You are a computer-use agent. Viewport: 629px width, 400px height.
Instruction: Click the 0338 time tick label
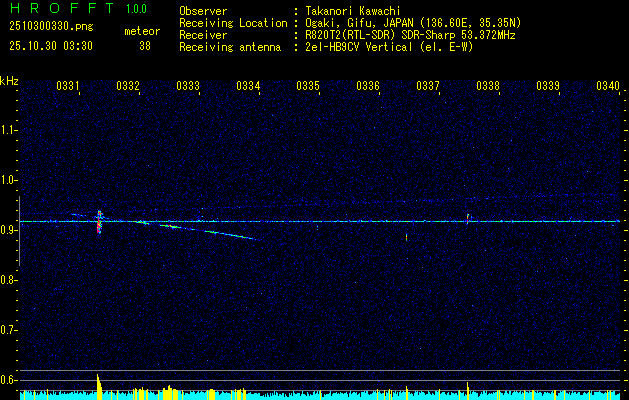tap(488, 85)
